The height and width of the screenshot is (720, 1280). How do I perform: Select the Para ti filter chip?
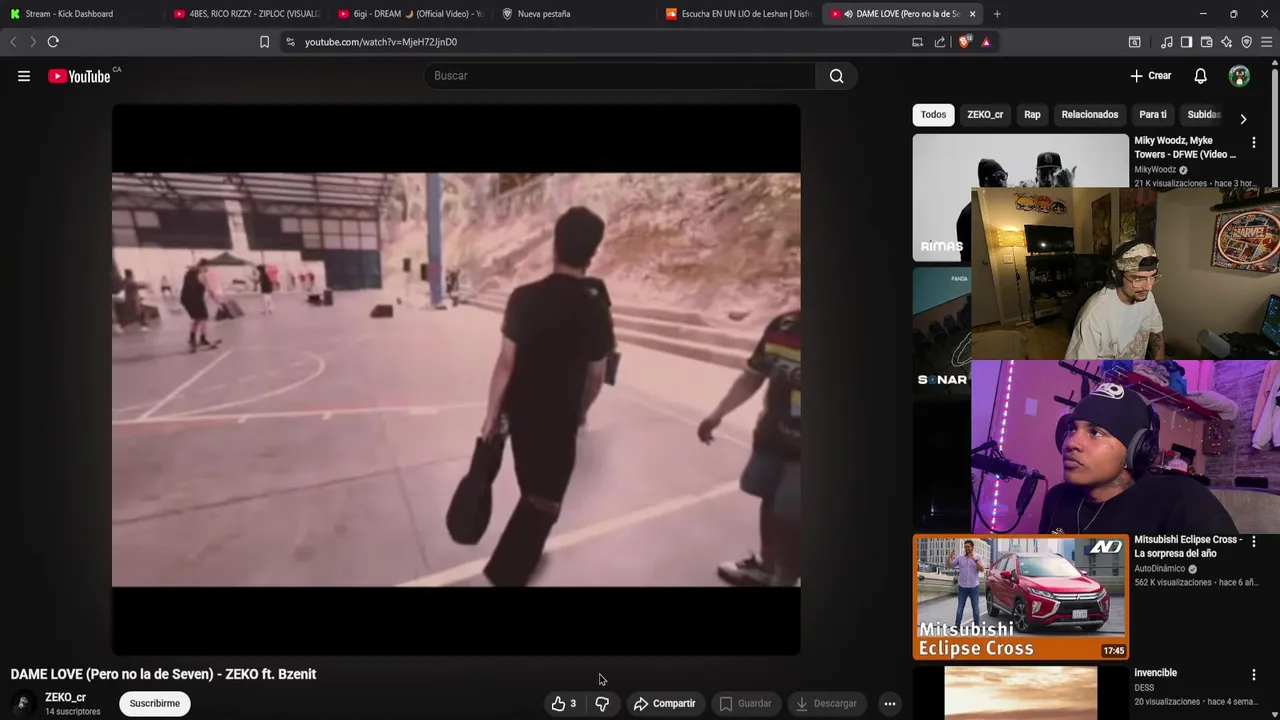pyautogui.click(x=1152, y=114)
